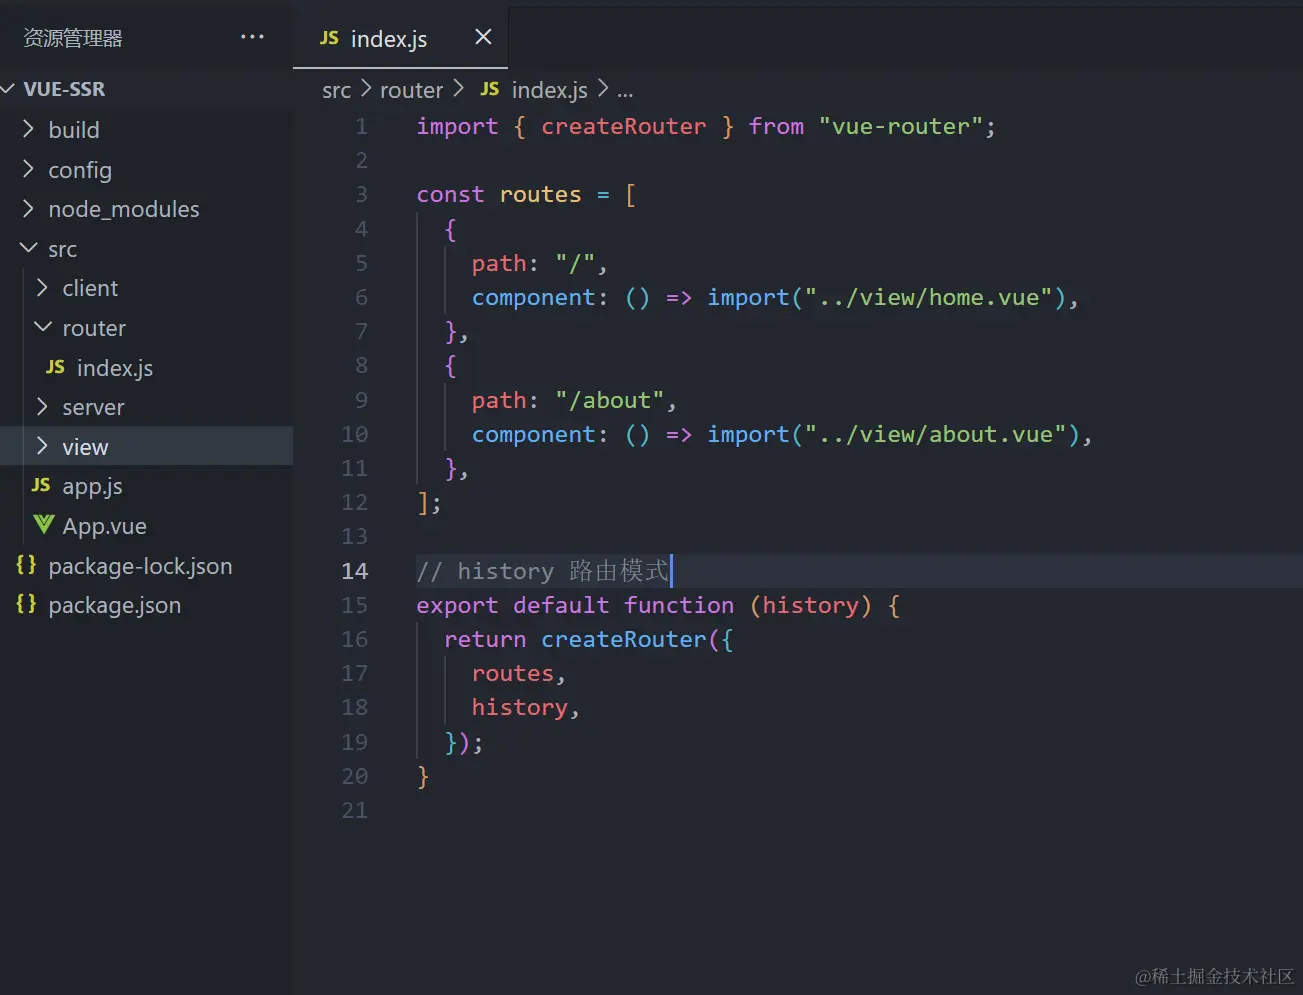Click the JS icon in the breadcrumb
Viewport: 1303px width, 995px height.
click(489, 89)
